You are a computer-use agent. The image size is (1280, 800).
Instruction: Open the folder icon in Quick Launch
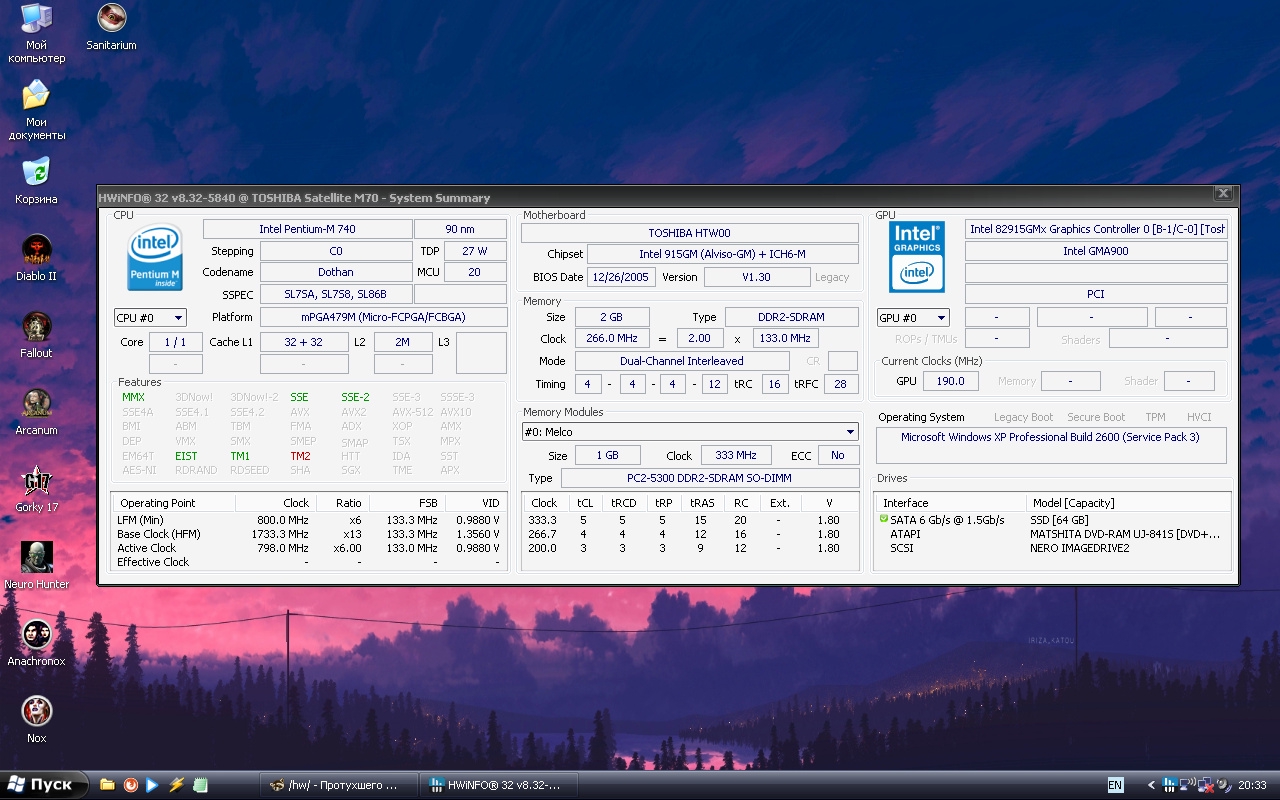(x=107, y=785)
